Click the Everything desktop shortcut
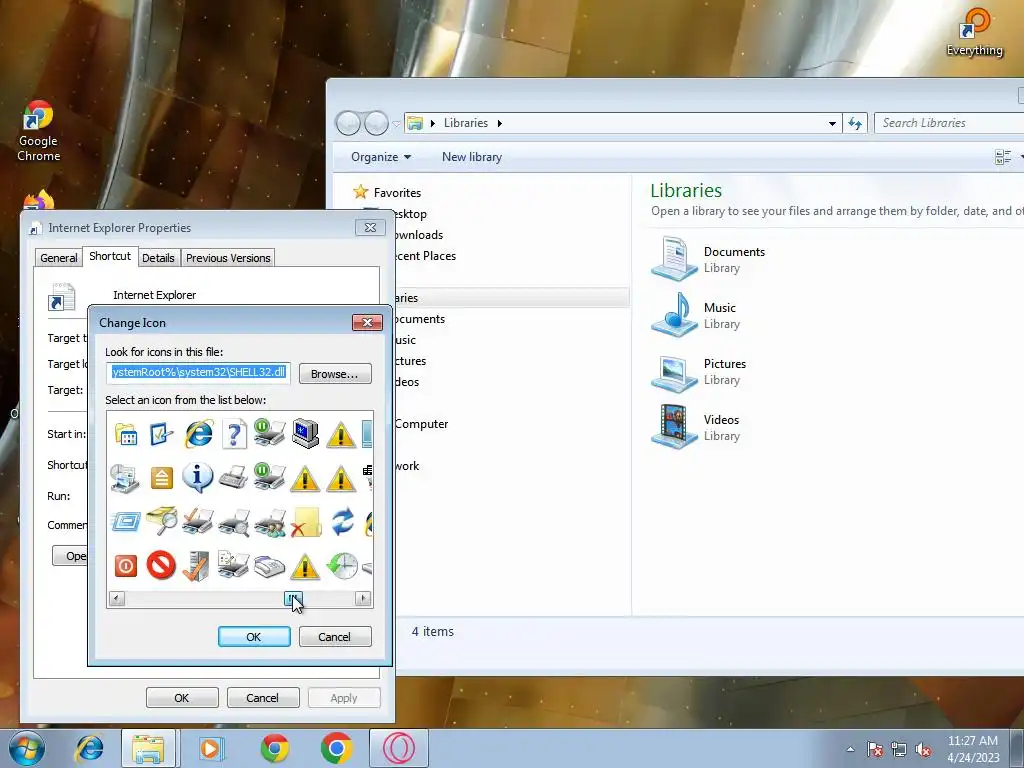The image size is (1024, 768). [x=974, y=33]
